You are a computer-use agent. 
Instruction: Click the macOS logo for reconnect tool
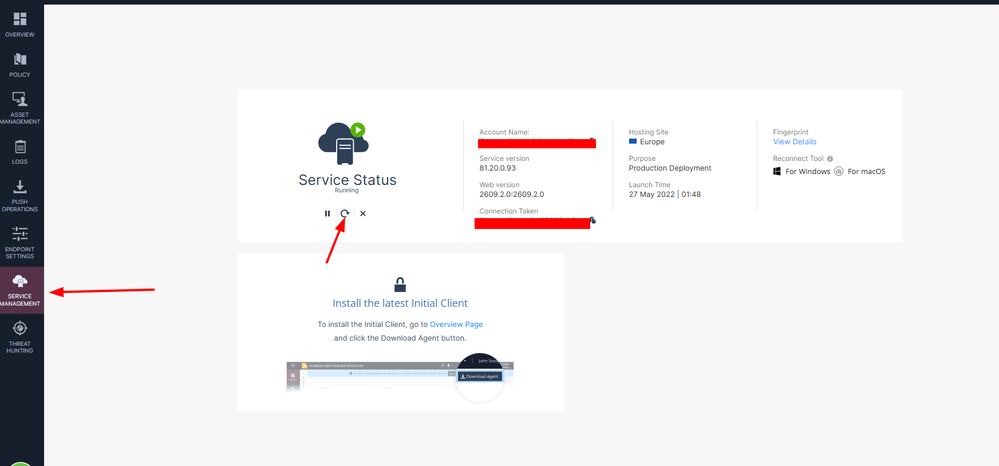[839, 171]
